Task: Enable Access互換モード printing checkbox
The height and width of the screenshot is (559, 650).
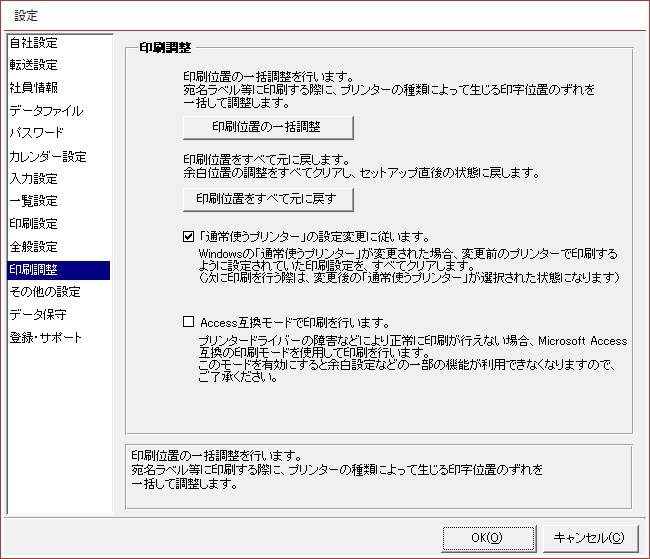Action: coord(189,323)
